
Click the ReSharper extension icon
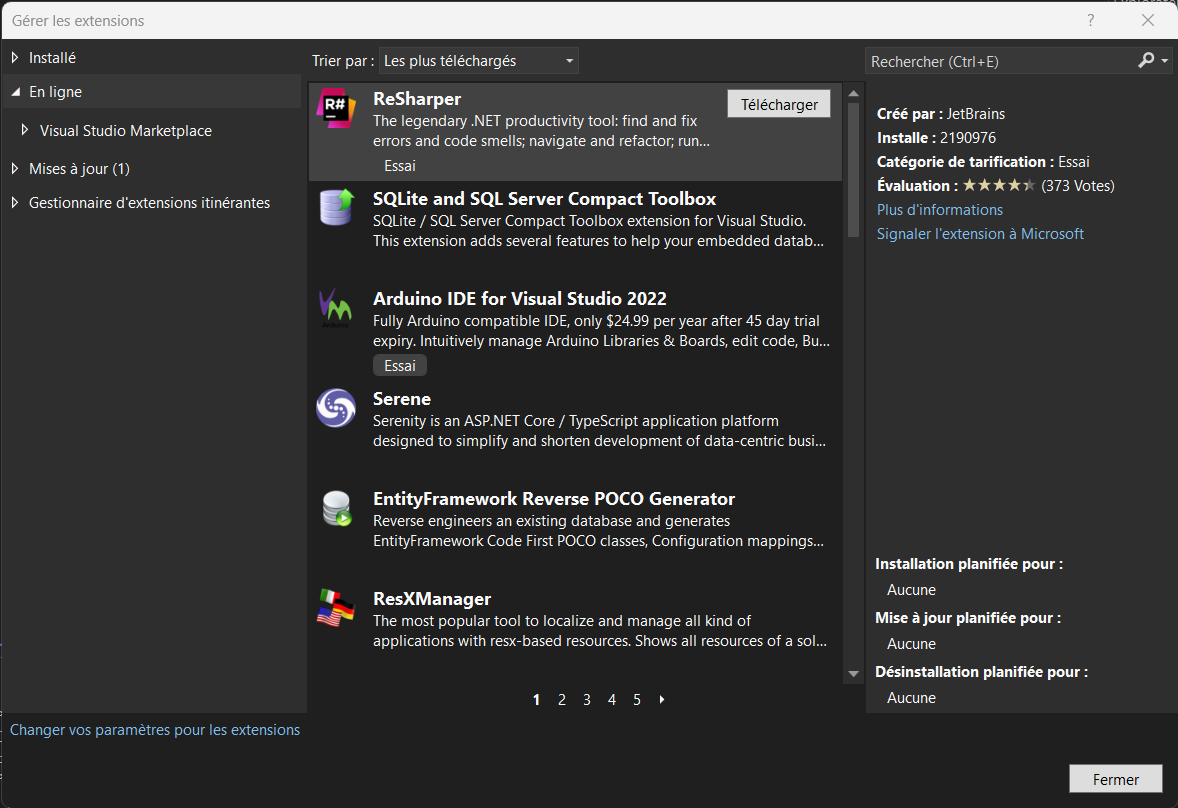[x=336, y=108]
